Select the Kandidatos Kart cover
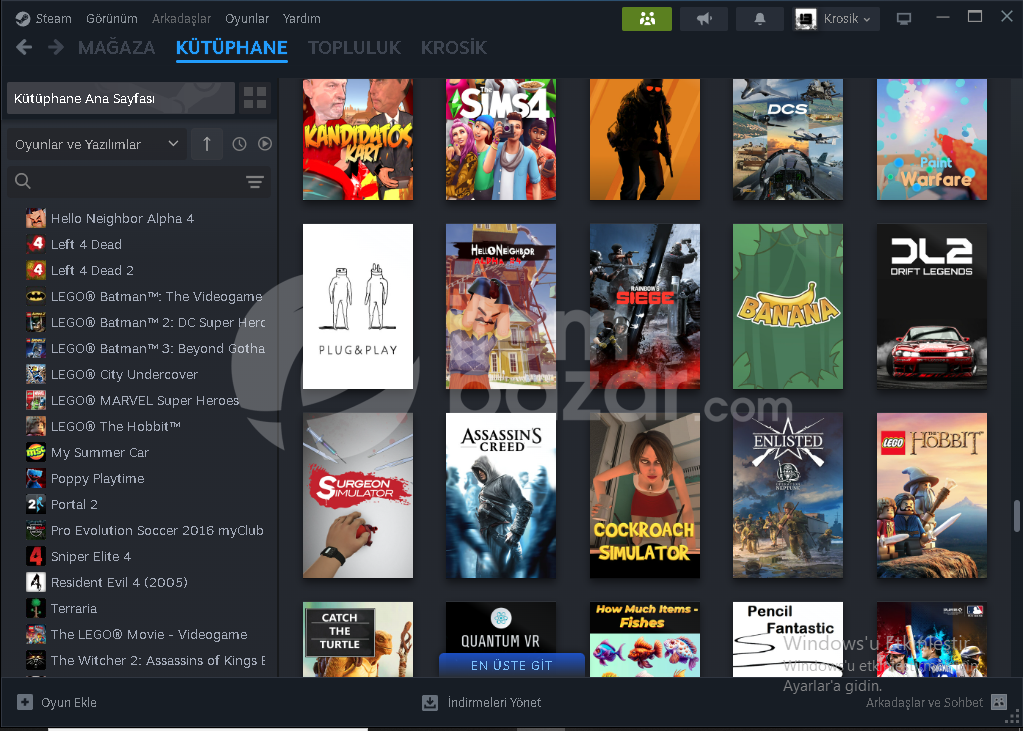This screenshot has width=1023, height=731. (358, 139)
